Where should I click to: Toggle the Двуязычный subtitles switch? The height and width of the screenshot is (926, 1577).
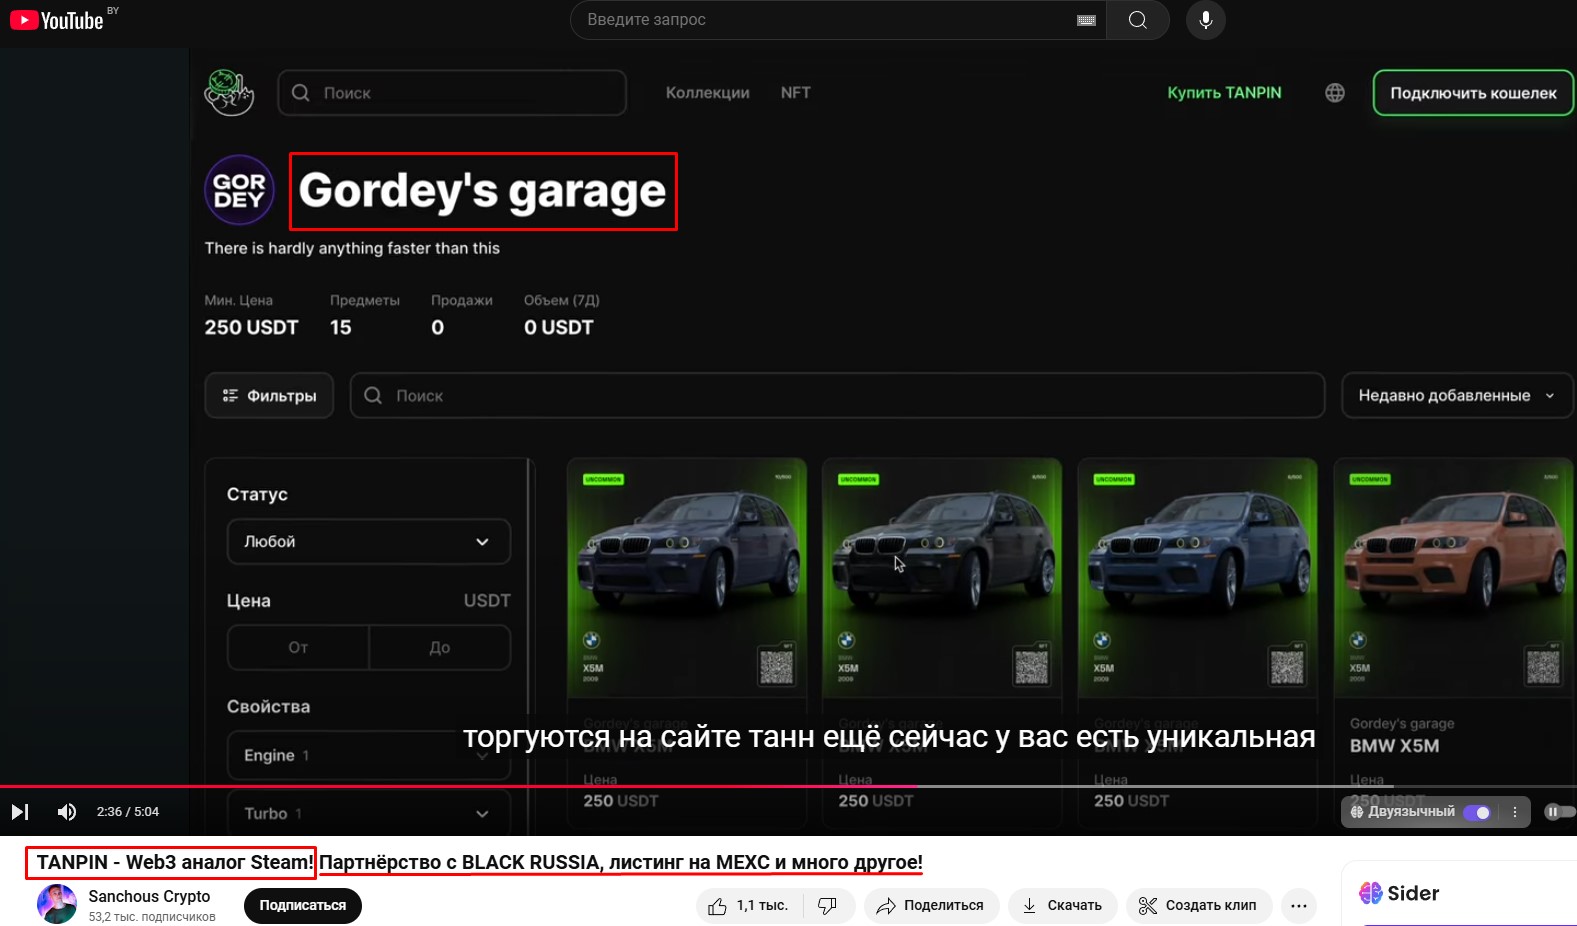coord(1477,812)
